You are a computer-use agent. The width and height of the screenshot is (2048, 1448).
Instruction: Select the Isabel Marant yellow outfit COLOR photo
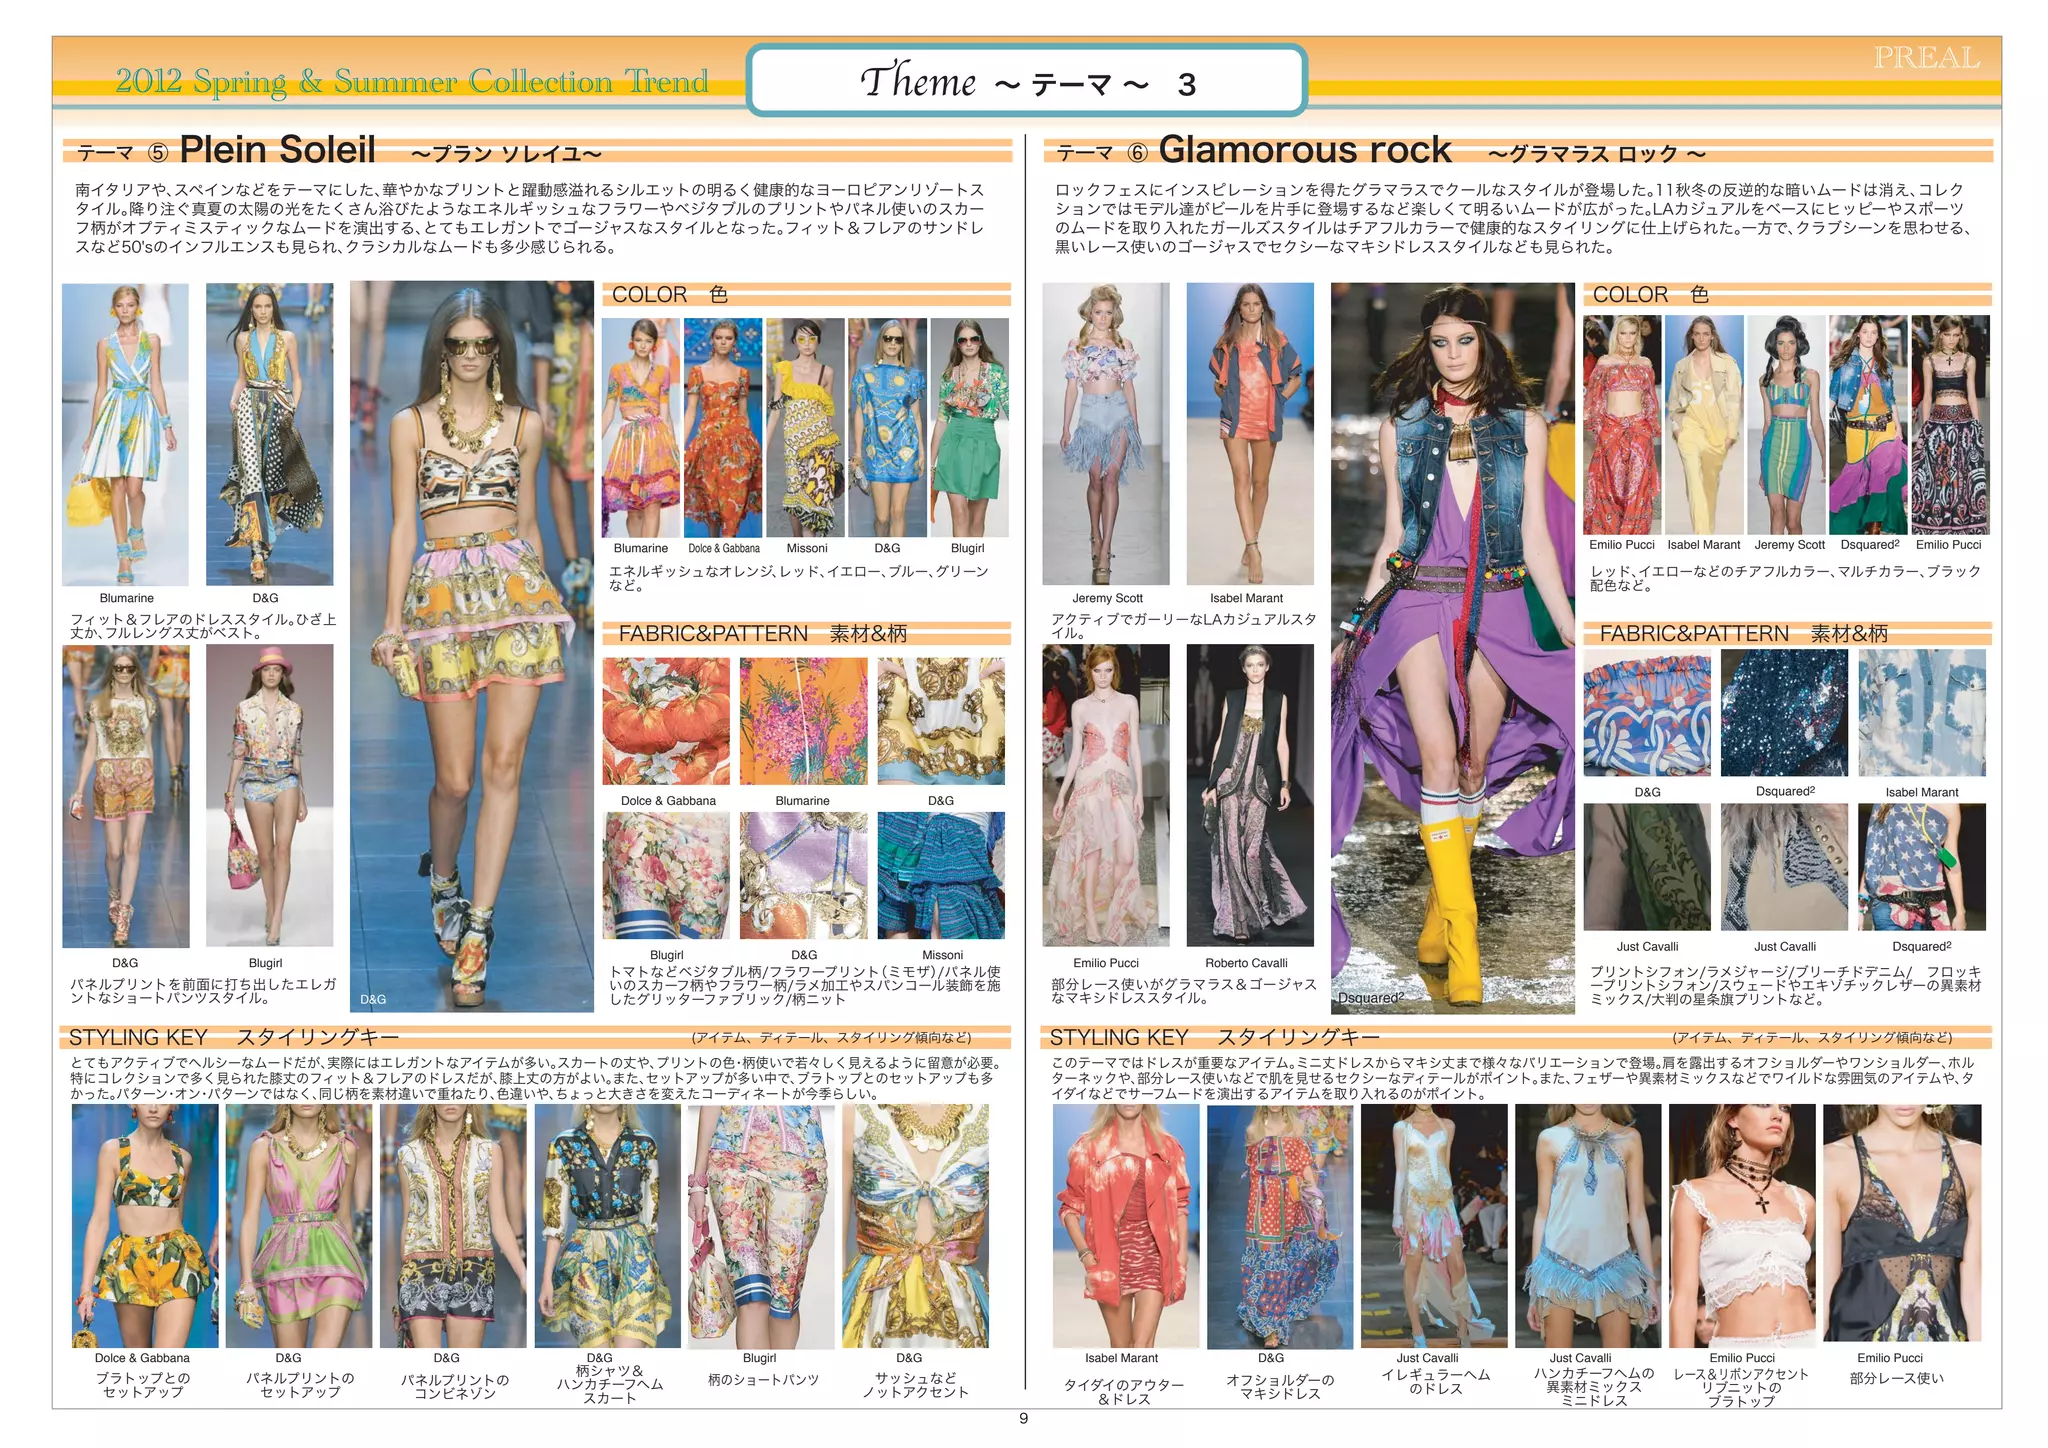pyautogui.click(x=1704, y=425)
